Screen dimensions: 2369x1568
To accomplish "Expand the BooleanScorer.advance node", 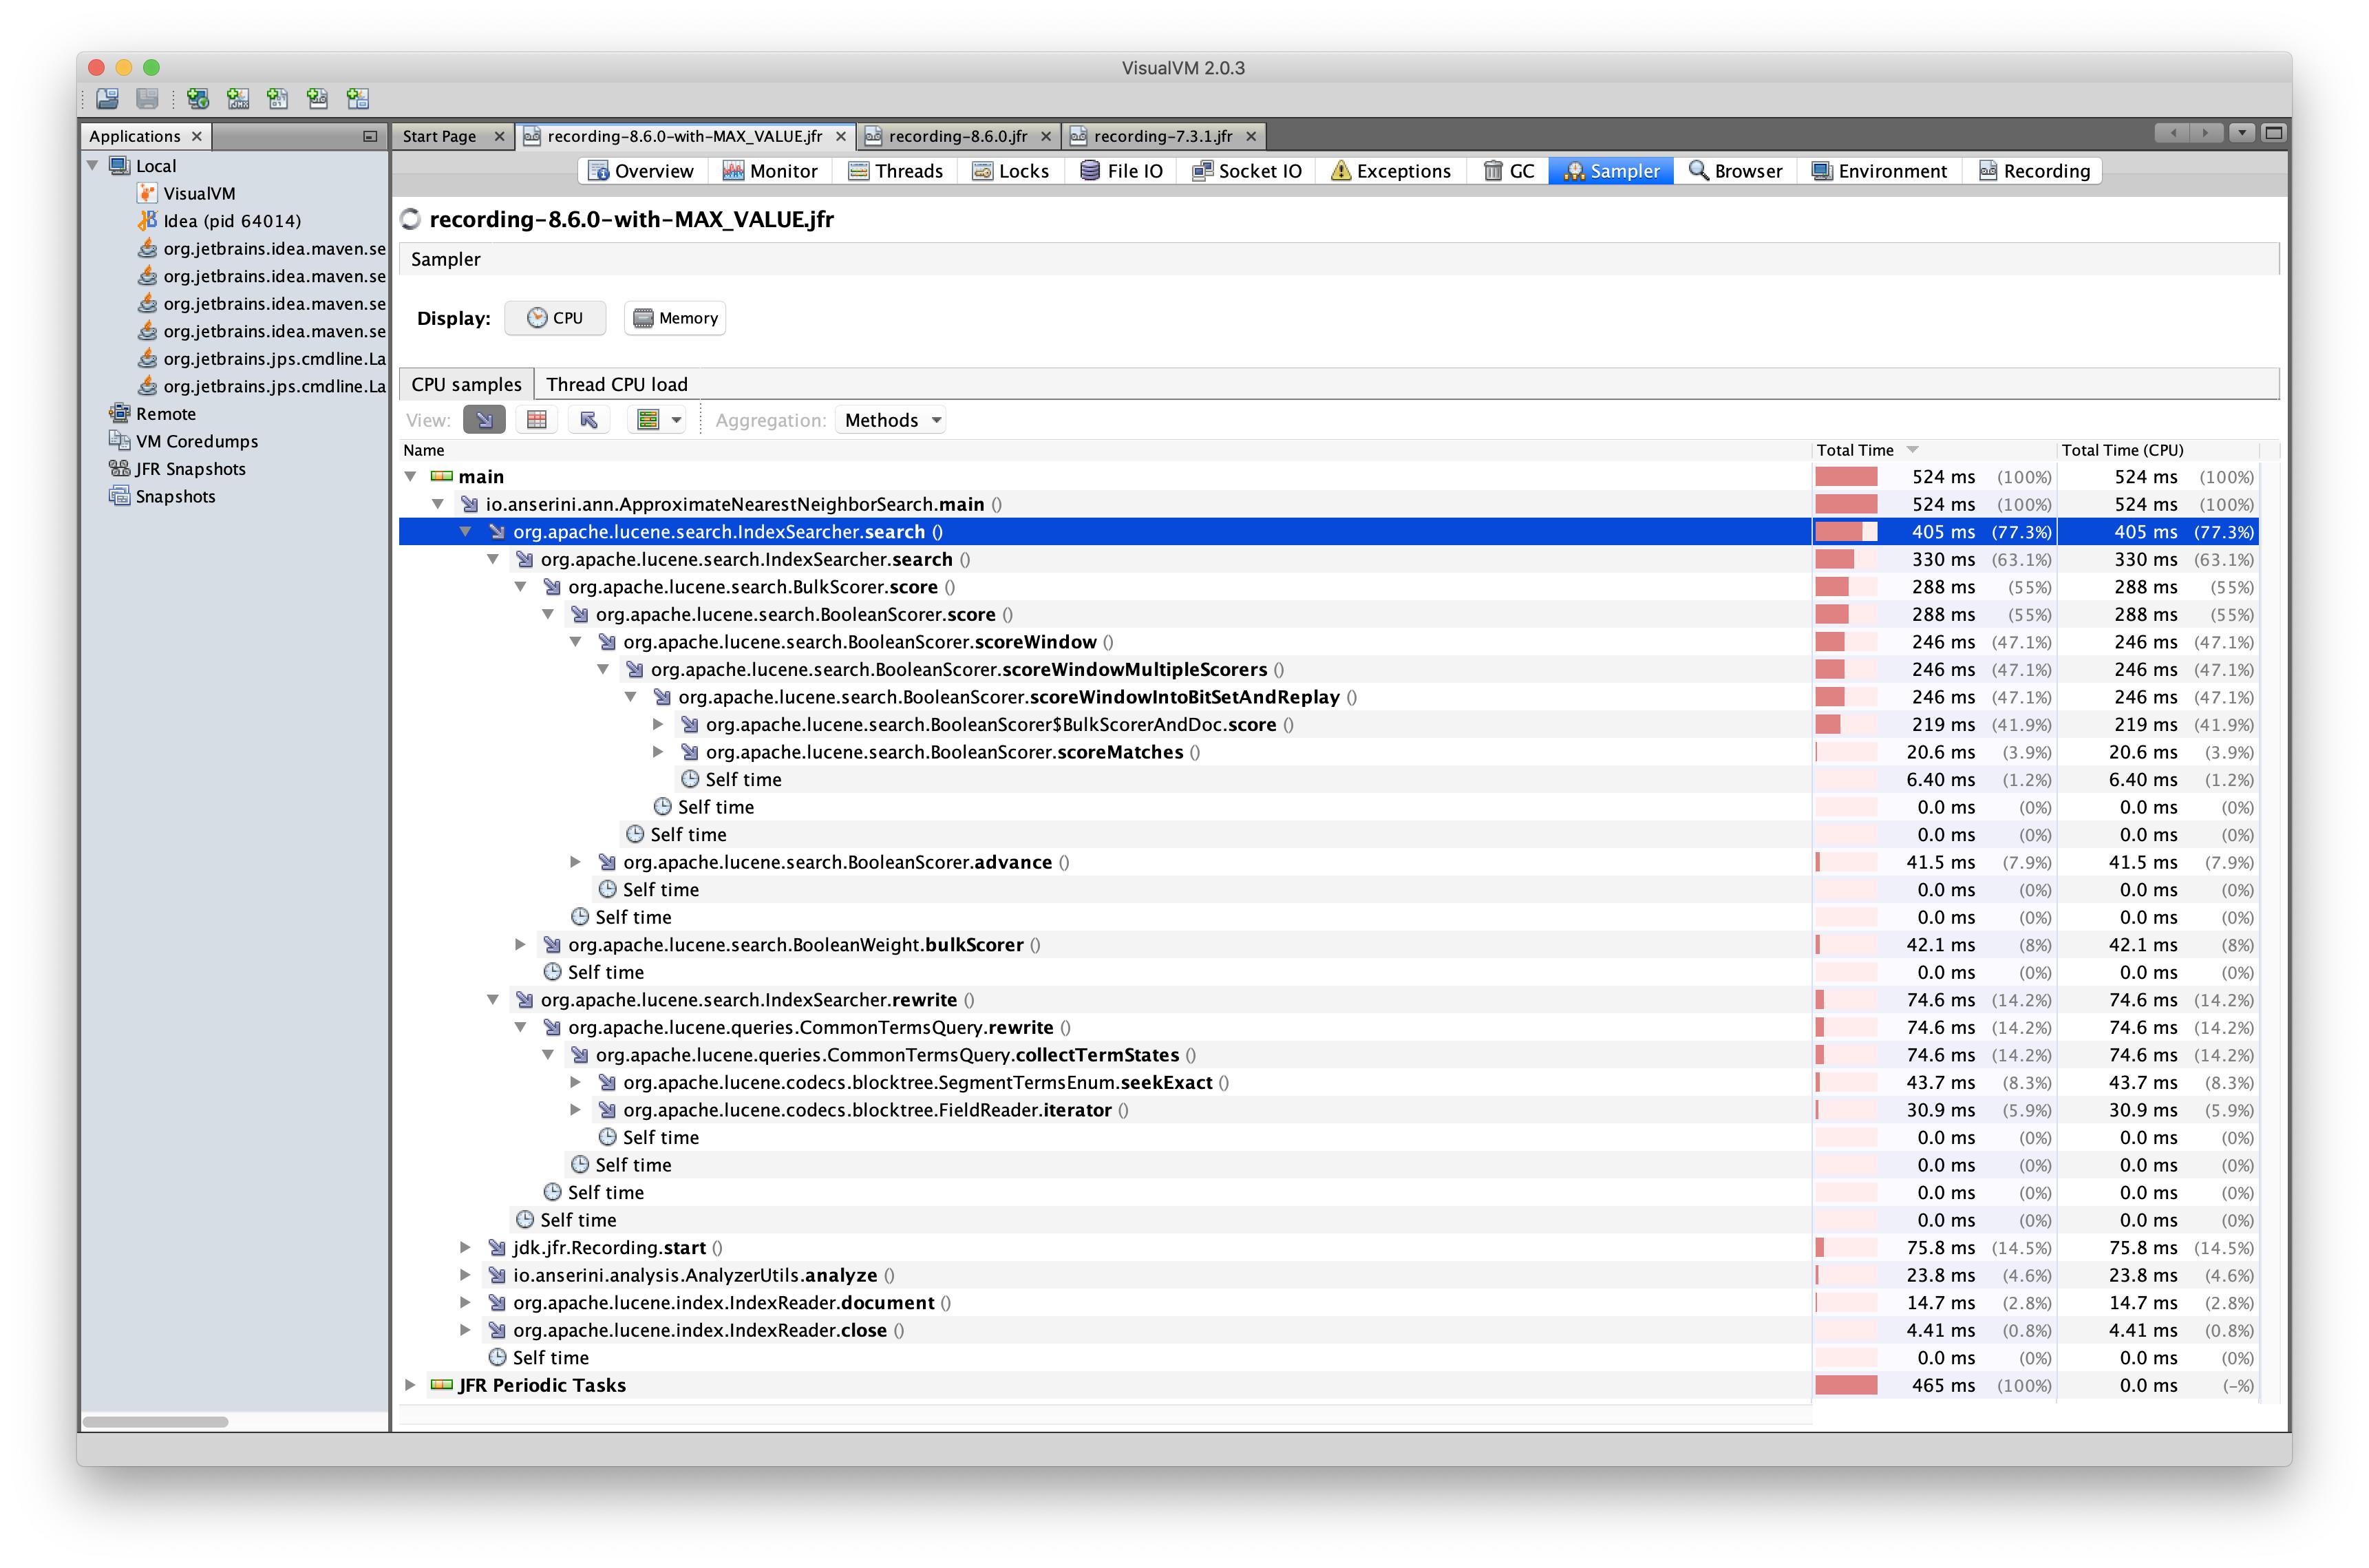I will 575,862.
